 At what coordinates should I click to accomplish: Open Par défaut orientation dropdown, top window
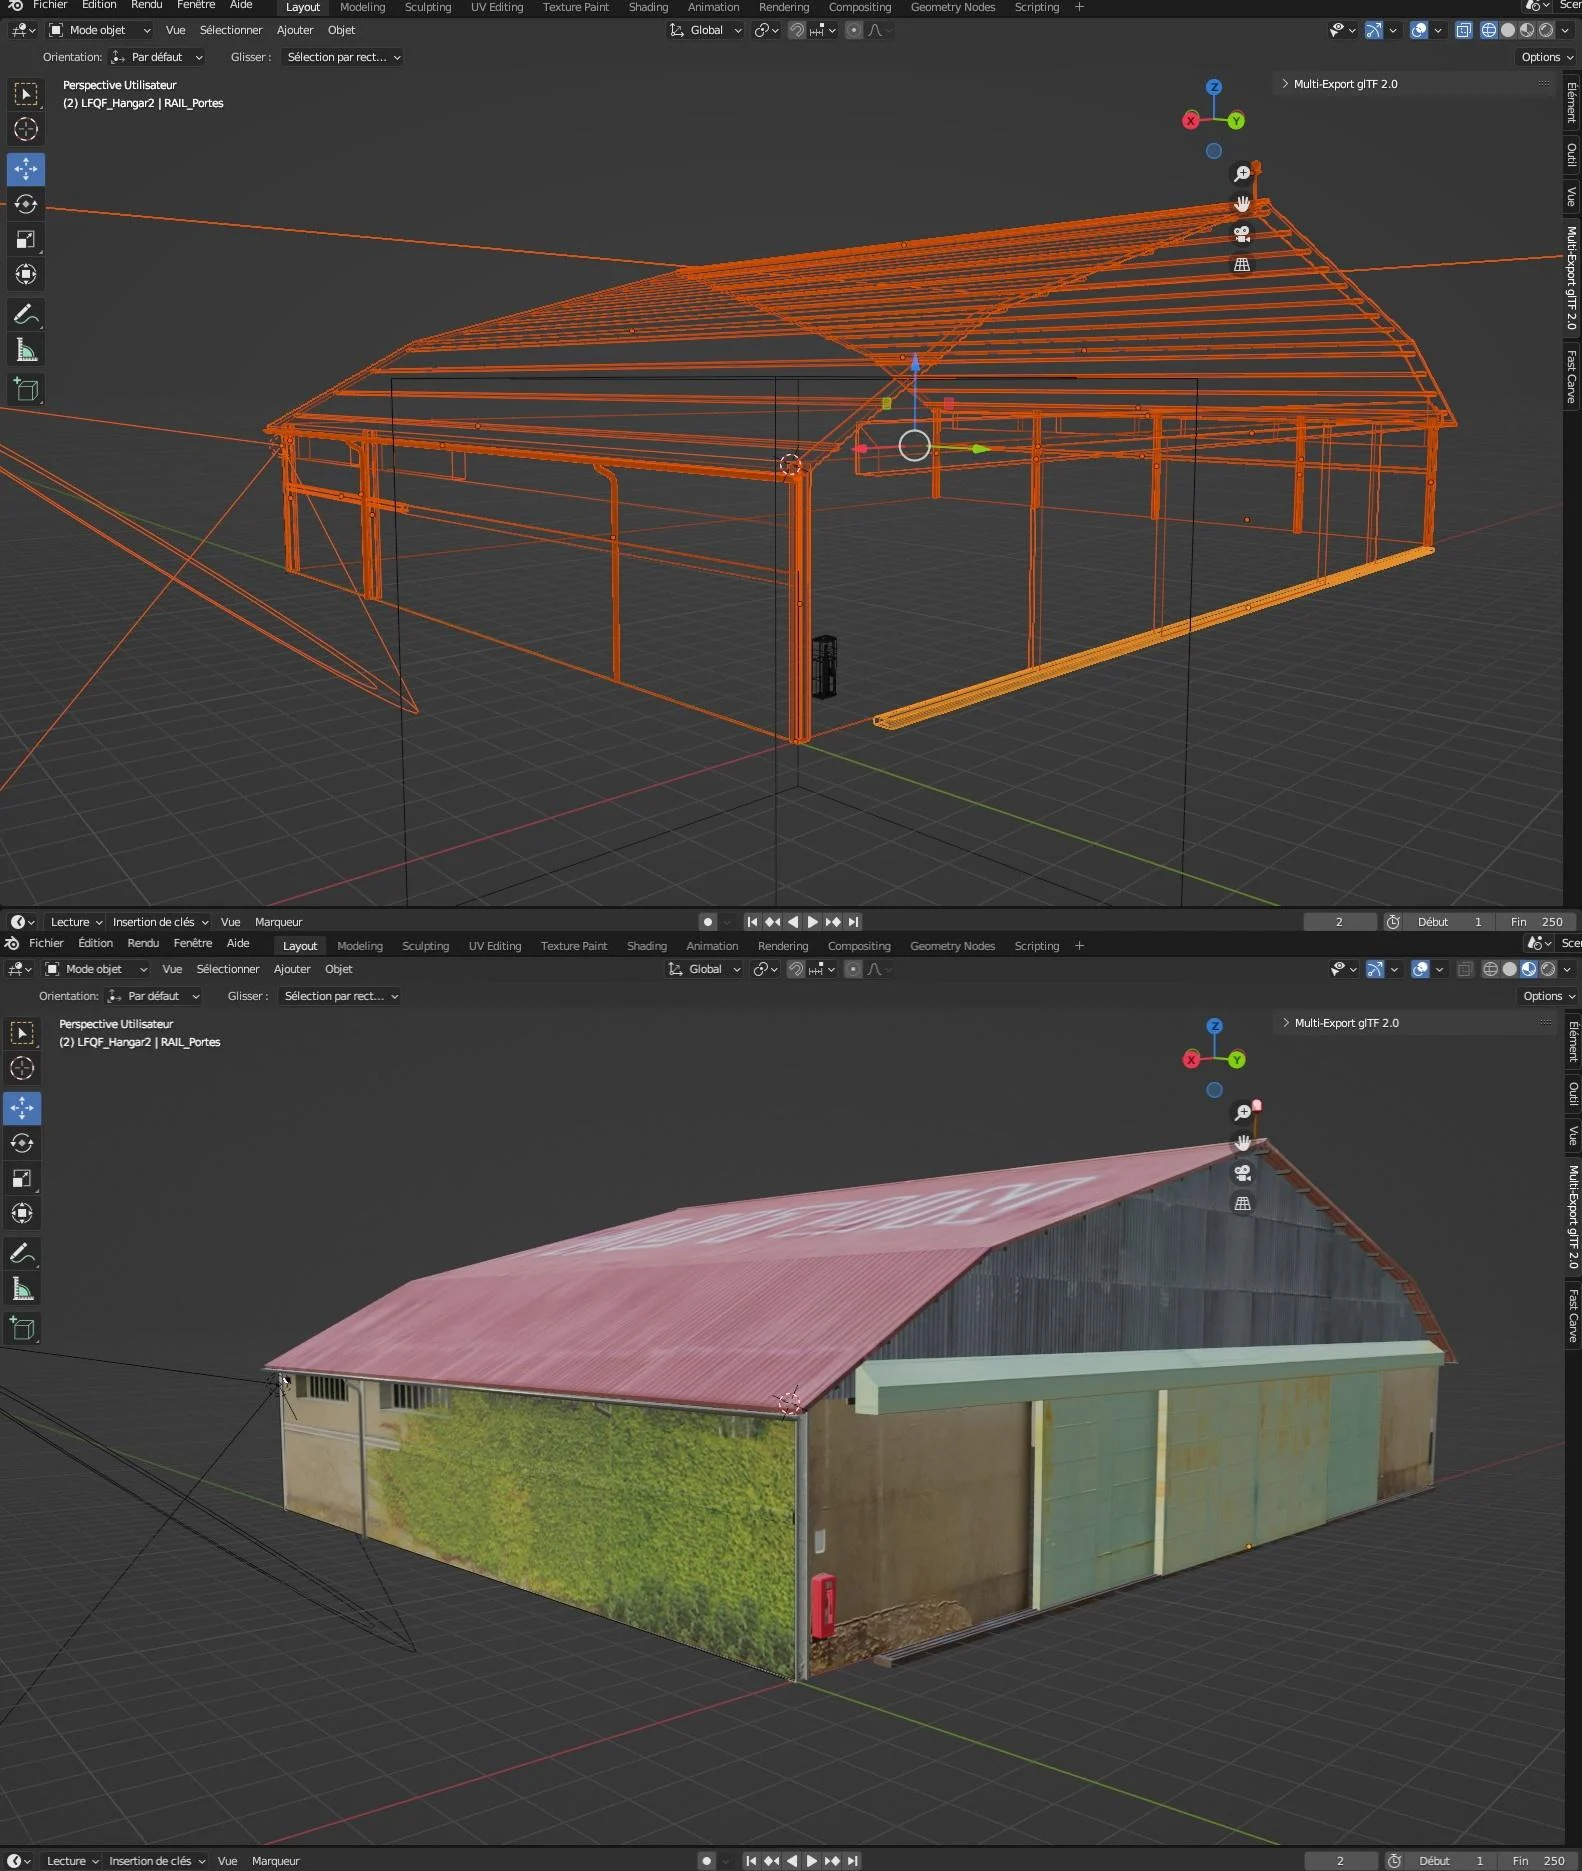tap(157, 57)
